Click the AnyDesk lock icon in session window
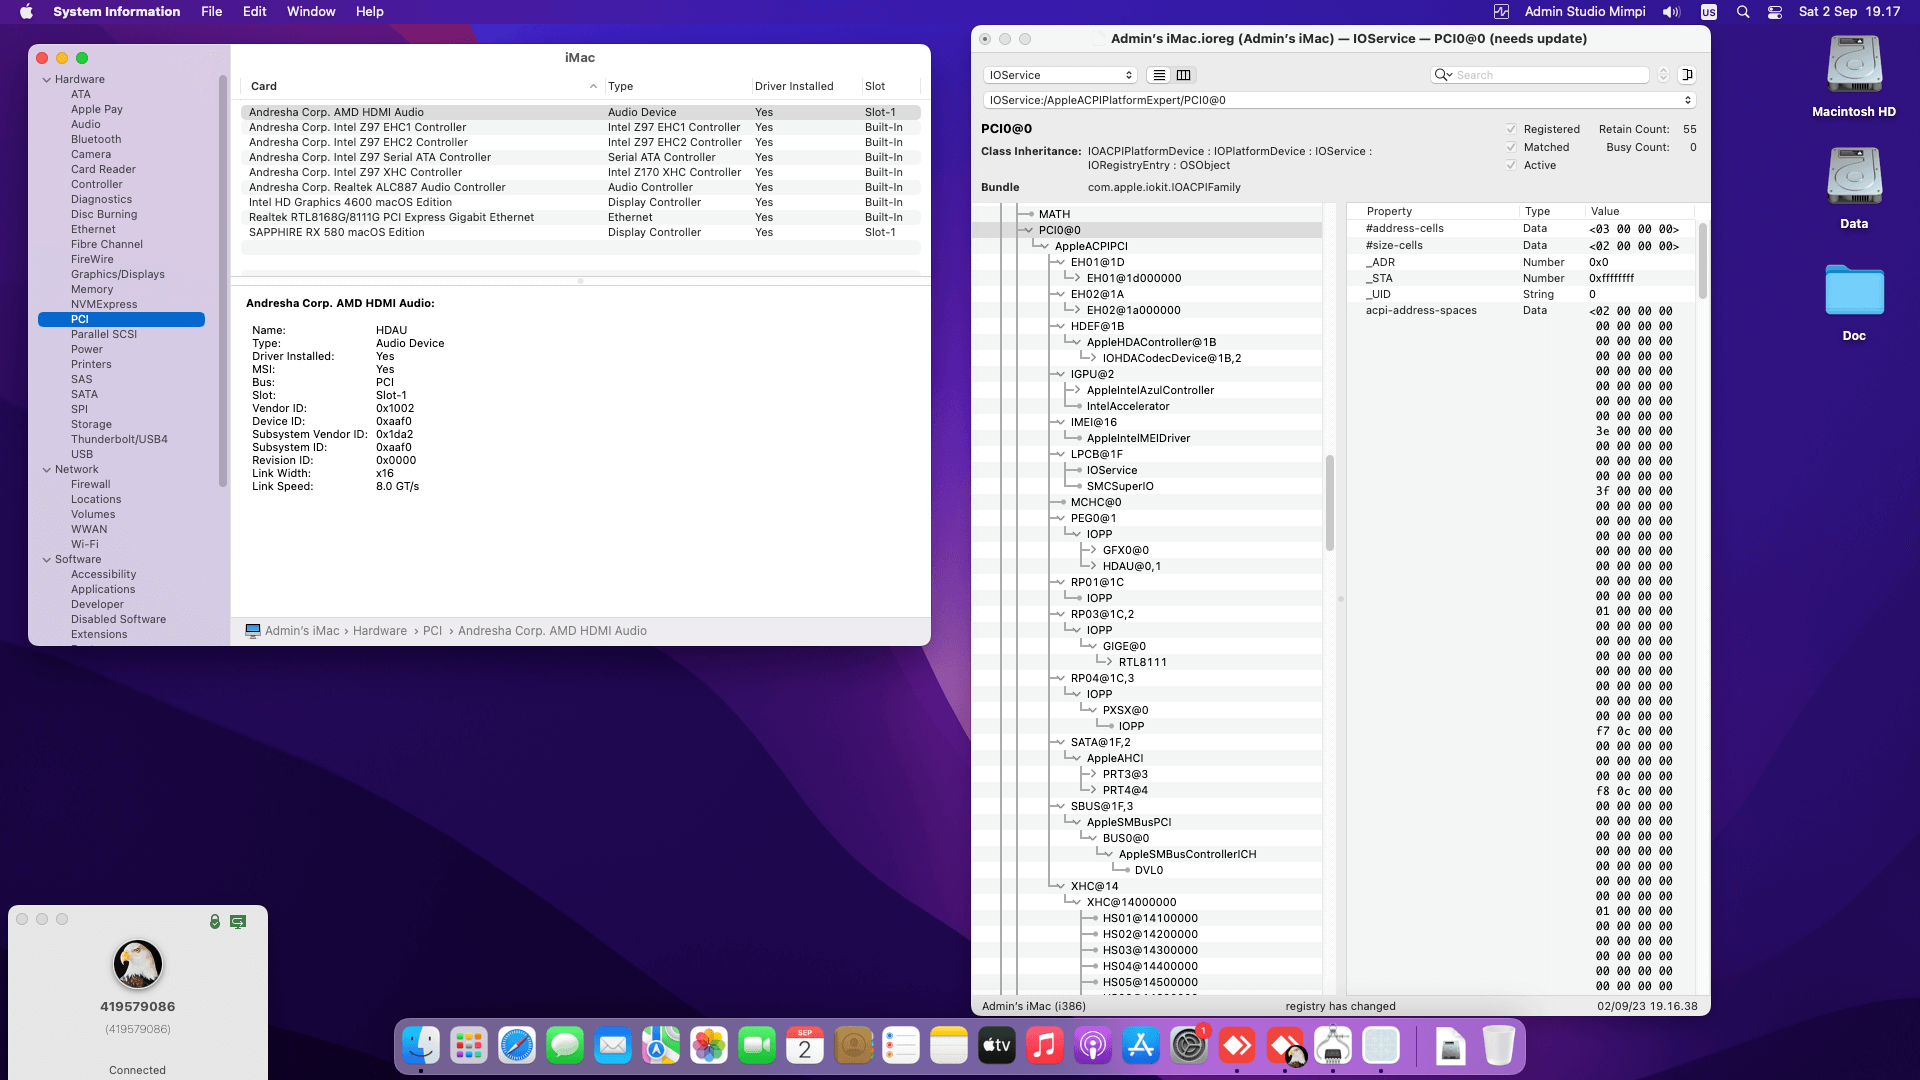This screenshot has width=1920, height=1080. (x=214, y=921)
